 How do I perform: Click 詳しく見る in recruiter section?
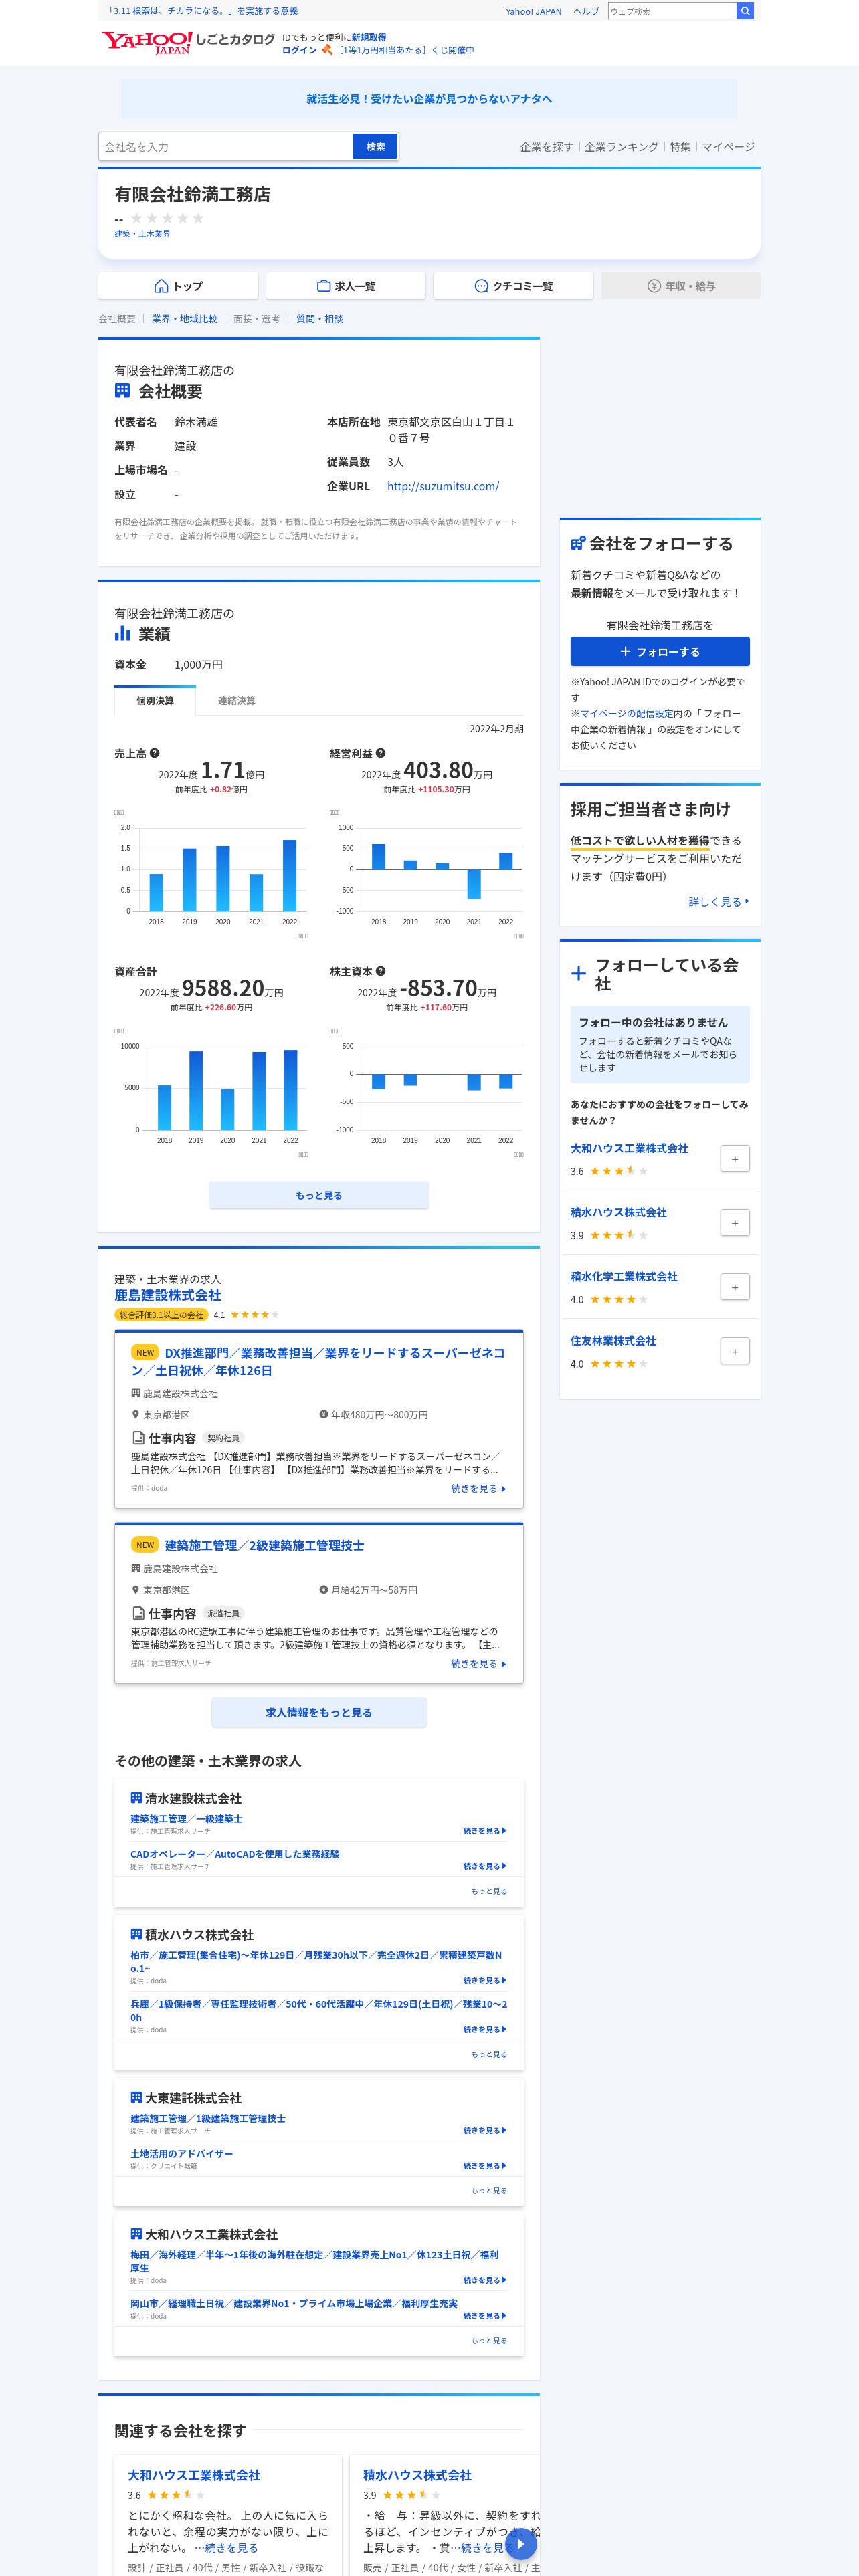[x=718, y=902]
